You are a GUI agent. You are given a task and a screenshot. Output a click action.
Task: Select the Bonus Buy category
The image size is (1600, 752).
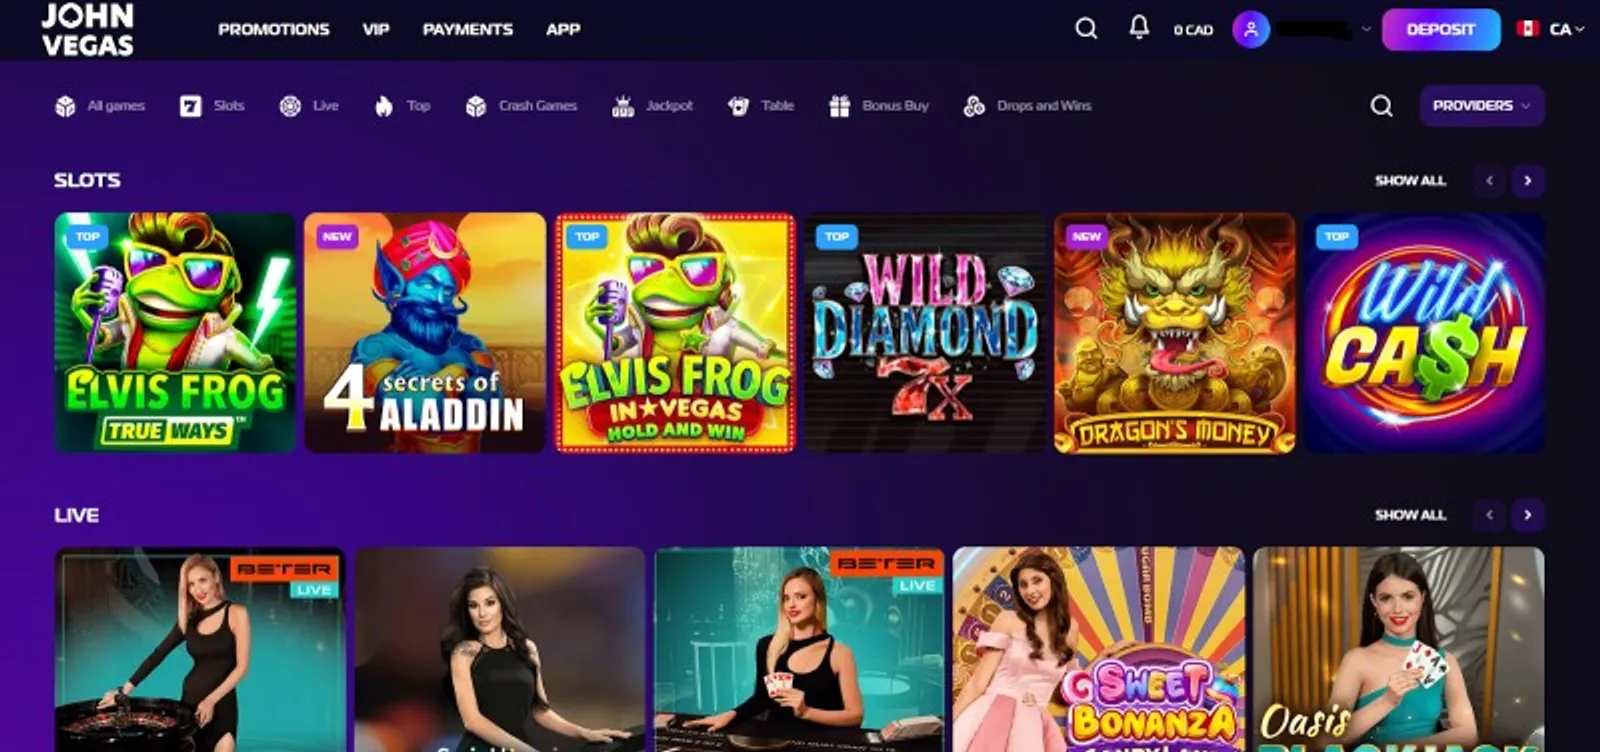point(895,106)
